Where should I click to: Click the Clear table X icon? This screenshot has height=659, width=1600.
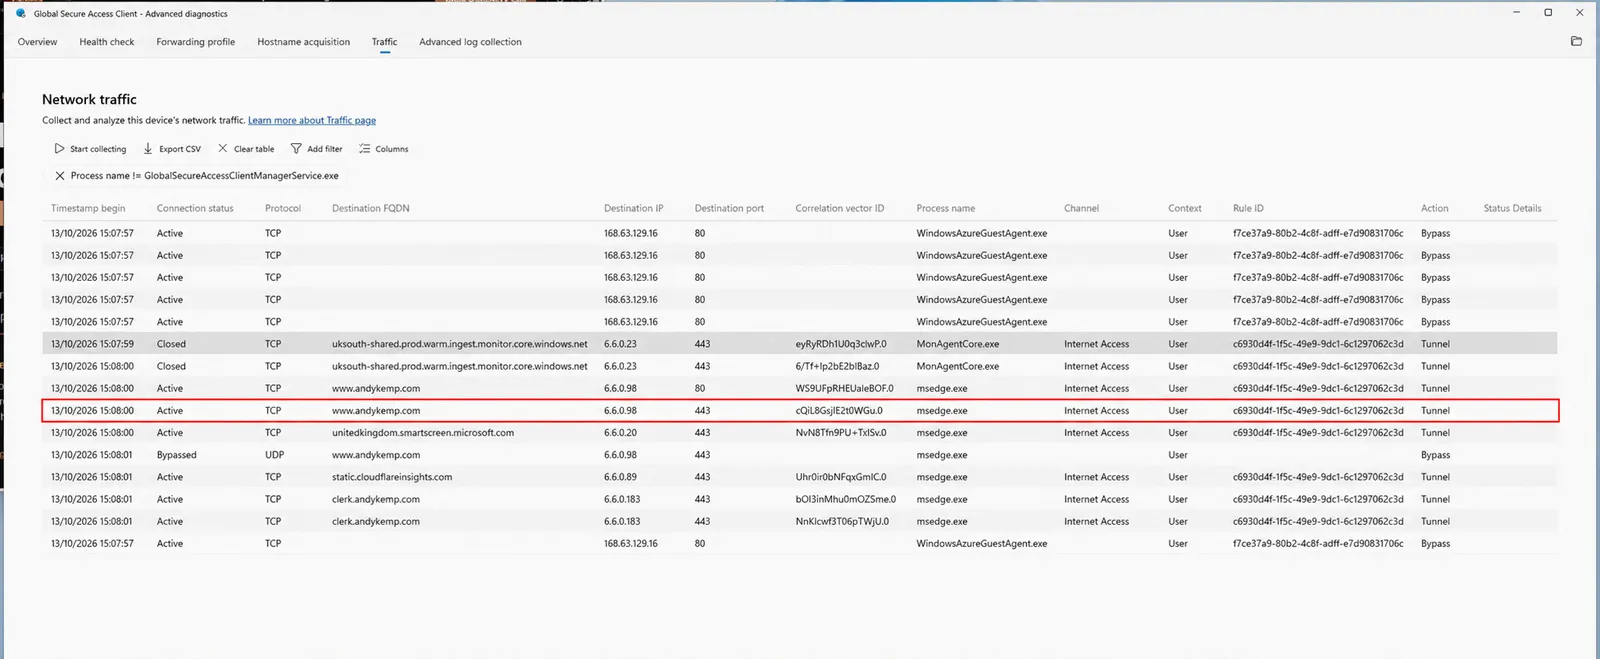point(223,148)
